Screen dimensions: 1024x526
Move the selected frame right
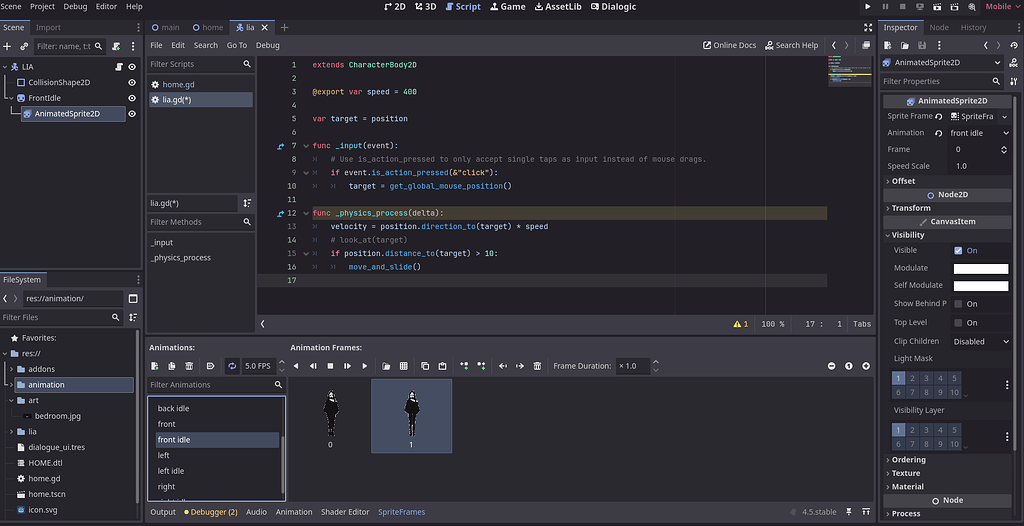[x=520, y=366]
